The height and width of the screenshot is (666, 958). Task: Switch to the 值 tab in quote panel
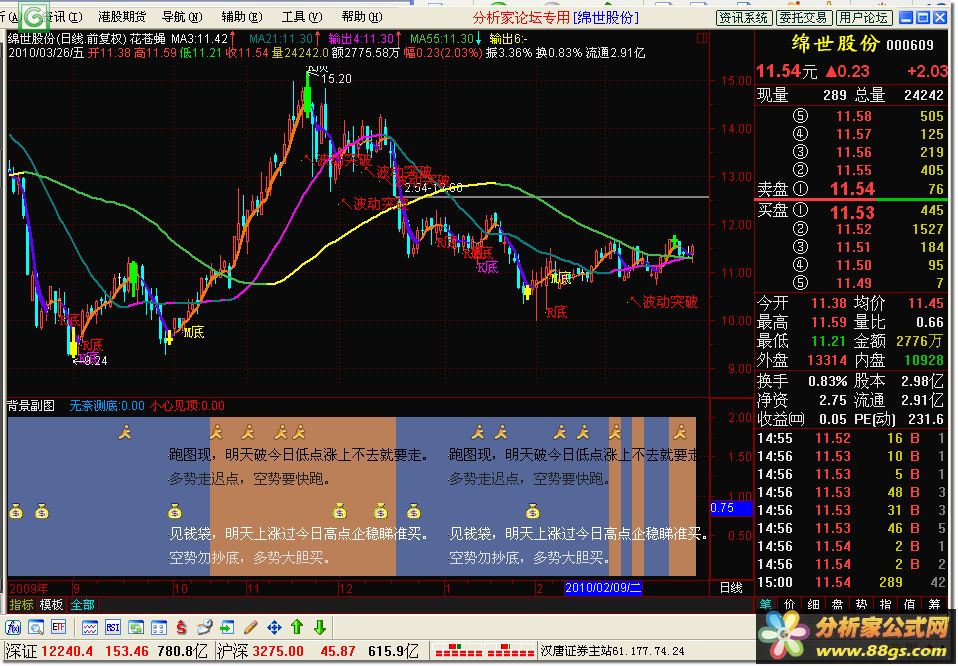point(910,604)
